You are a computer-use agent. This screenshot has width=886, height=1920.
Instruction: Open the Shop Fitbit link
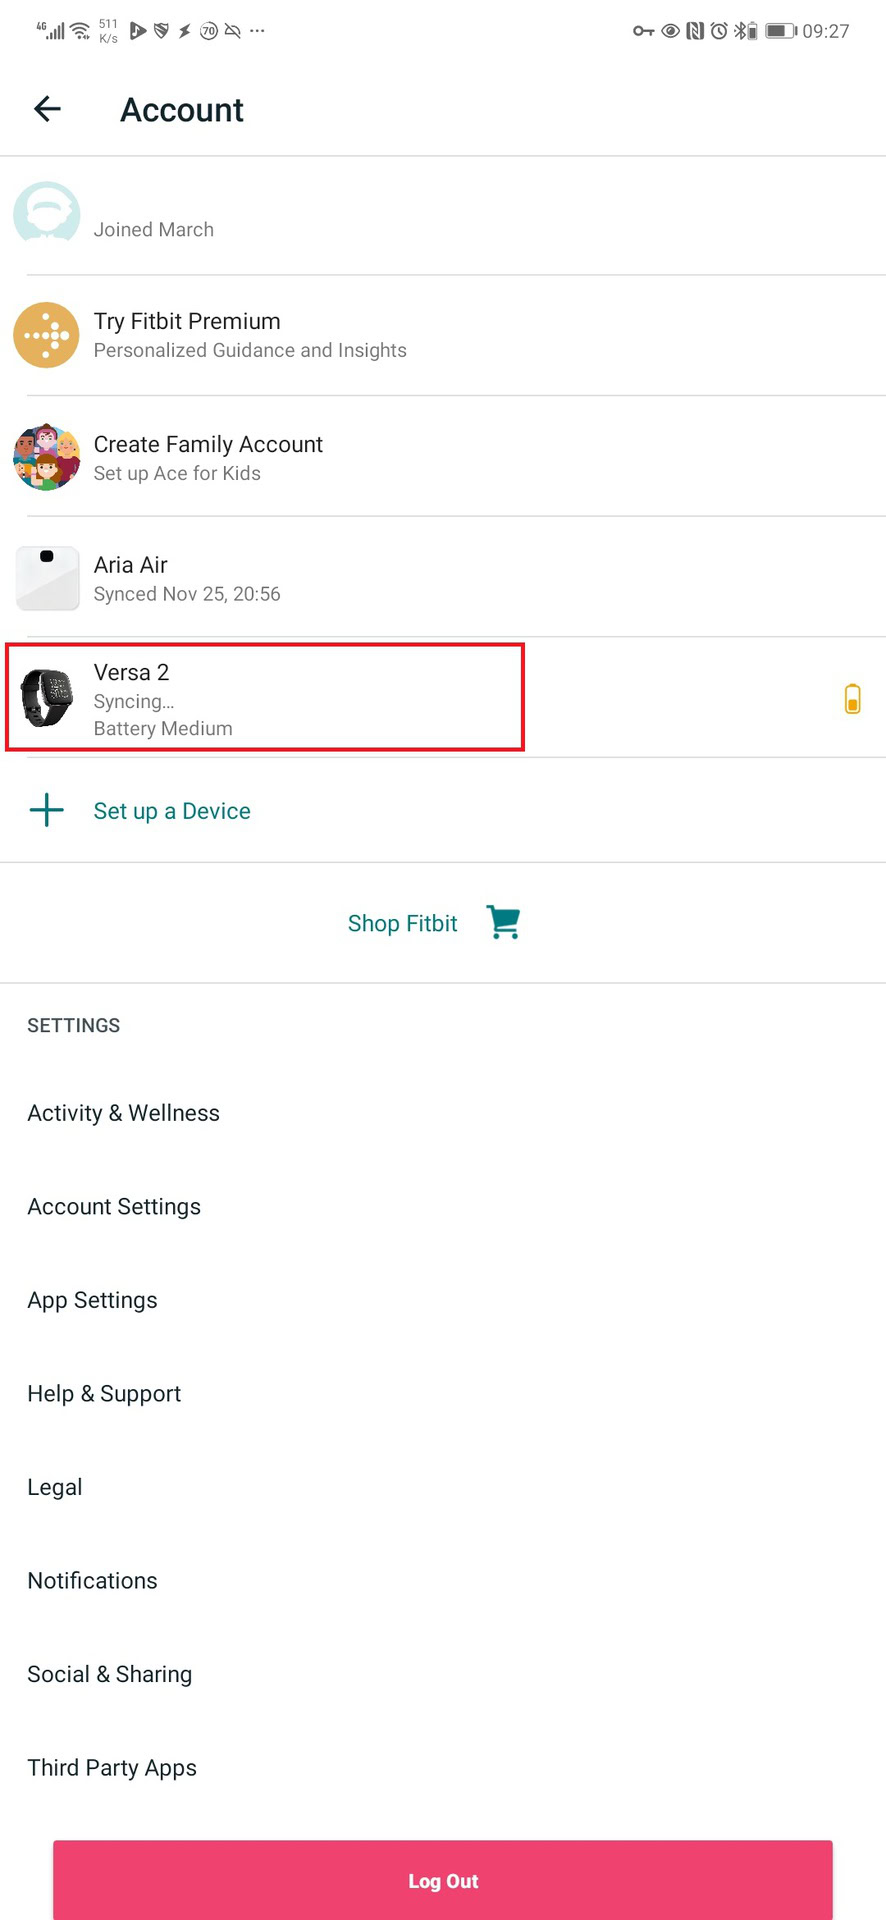pos(402,923)
